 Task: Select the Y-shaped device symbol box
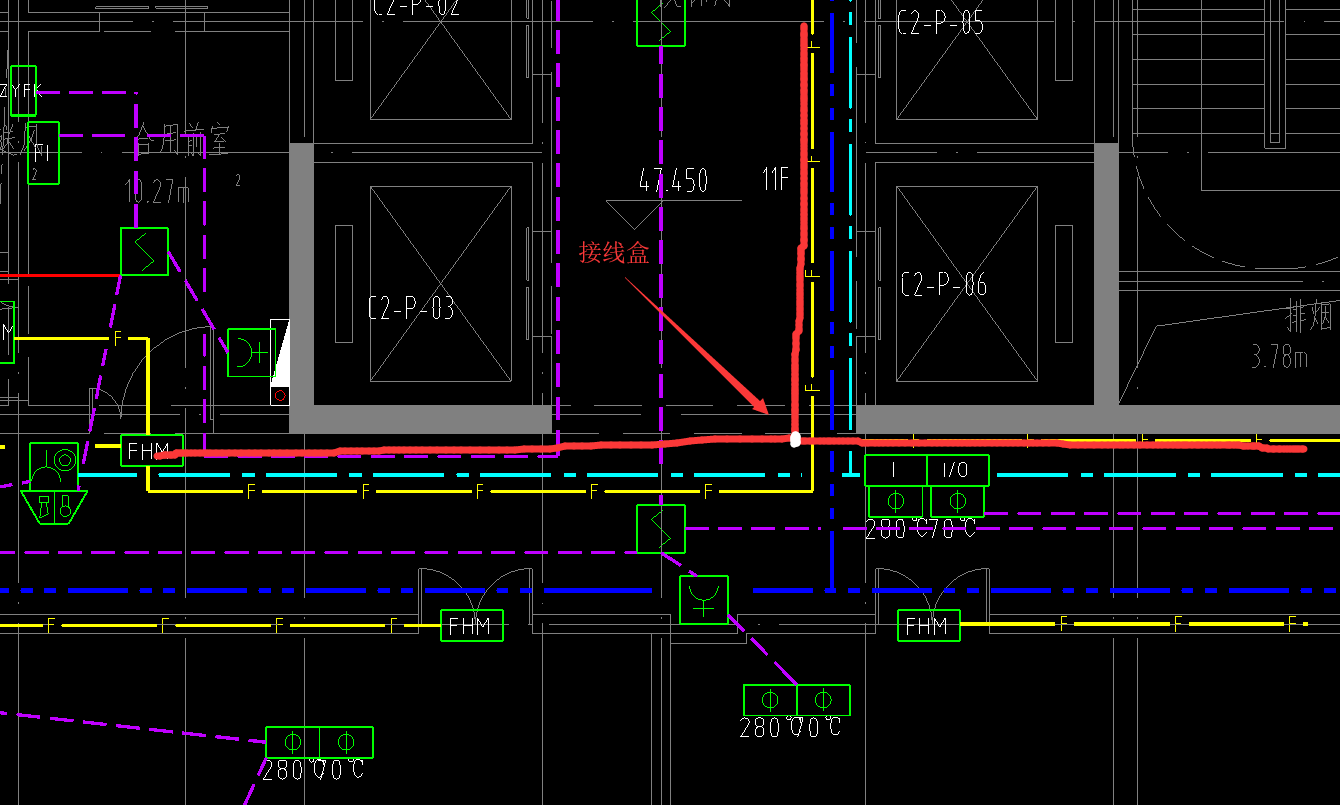pos(704,600)
